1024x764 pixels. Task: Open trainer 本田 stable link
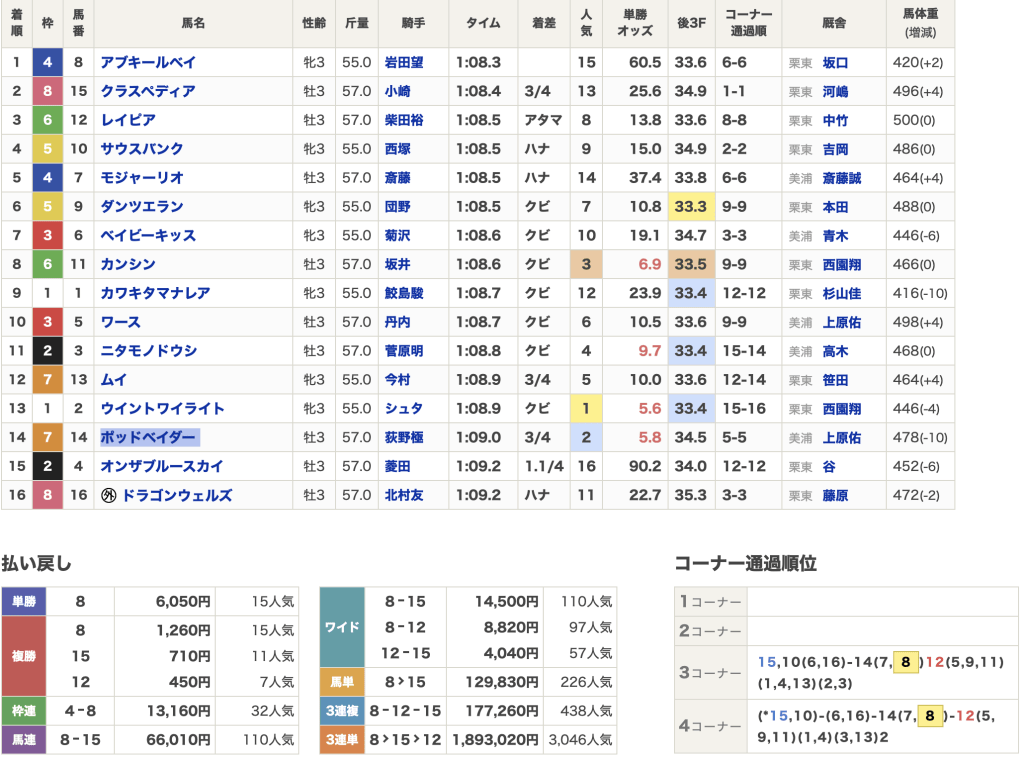point(835,206)
